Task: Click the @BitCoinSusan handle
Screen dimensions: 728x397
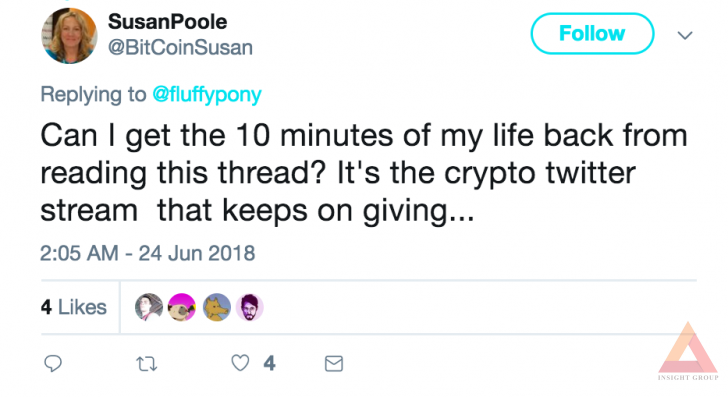Action: (181, 48)
